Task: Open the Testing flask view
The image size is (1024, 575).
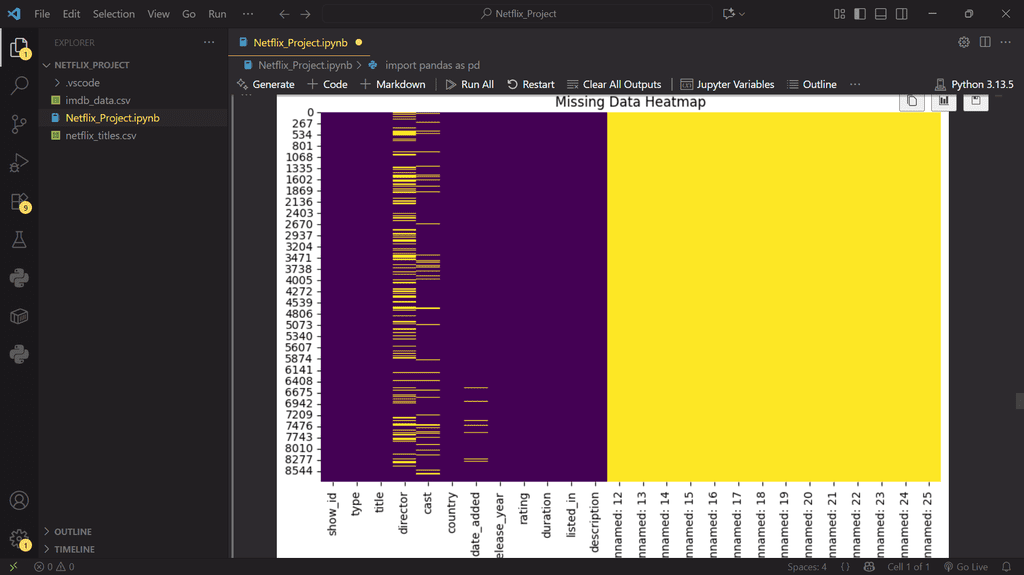Action: pos(19,240)
